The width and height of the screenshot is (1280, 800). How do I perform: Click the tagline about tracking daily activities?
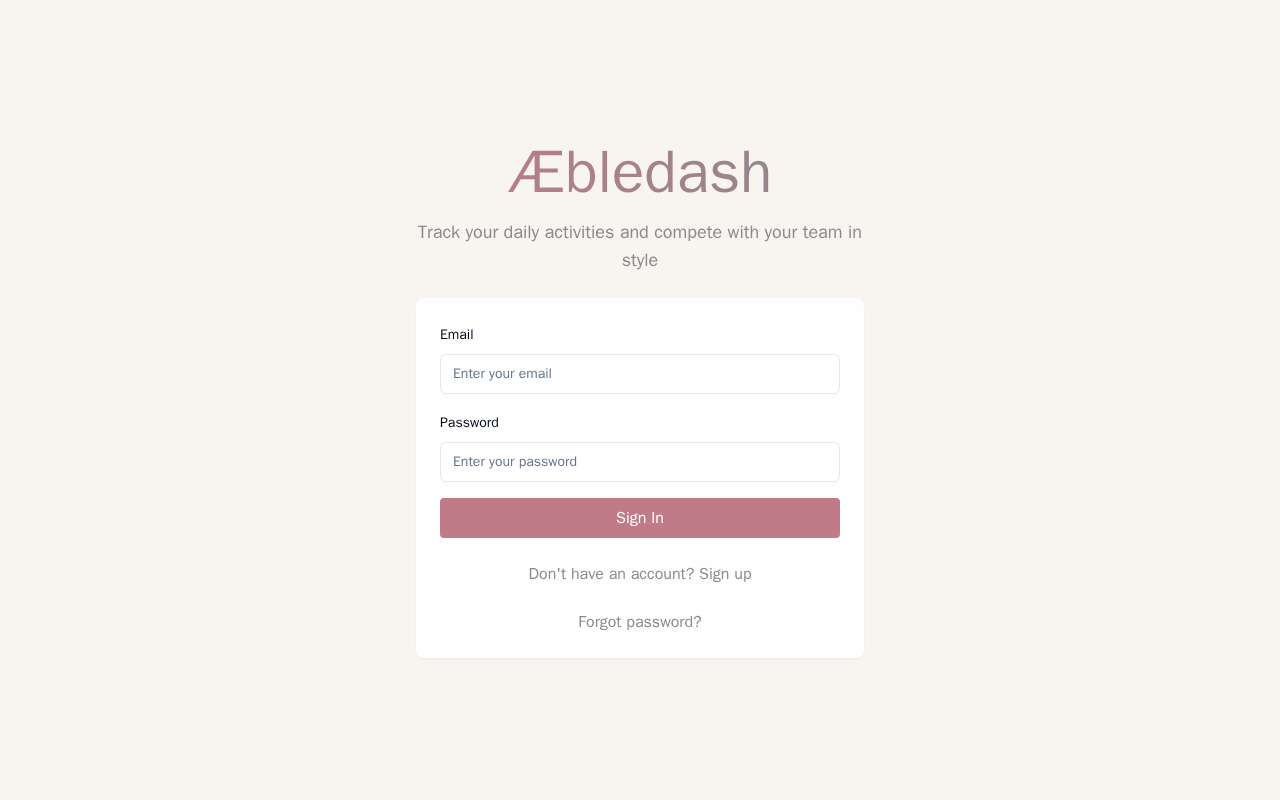(640, 233)
